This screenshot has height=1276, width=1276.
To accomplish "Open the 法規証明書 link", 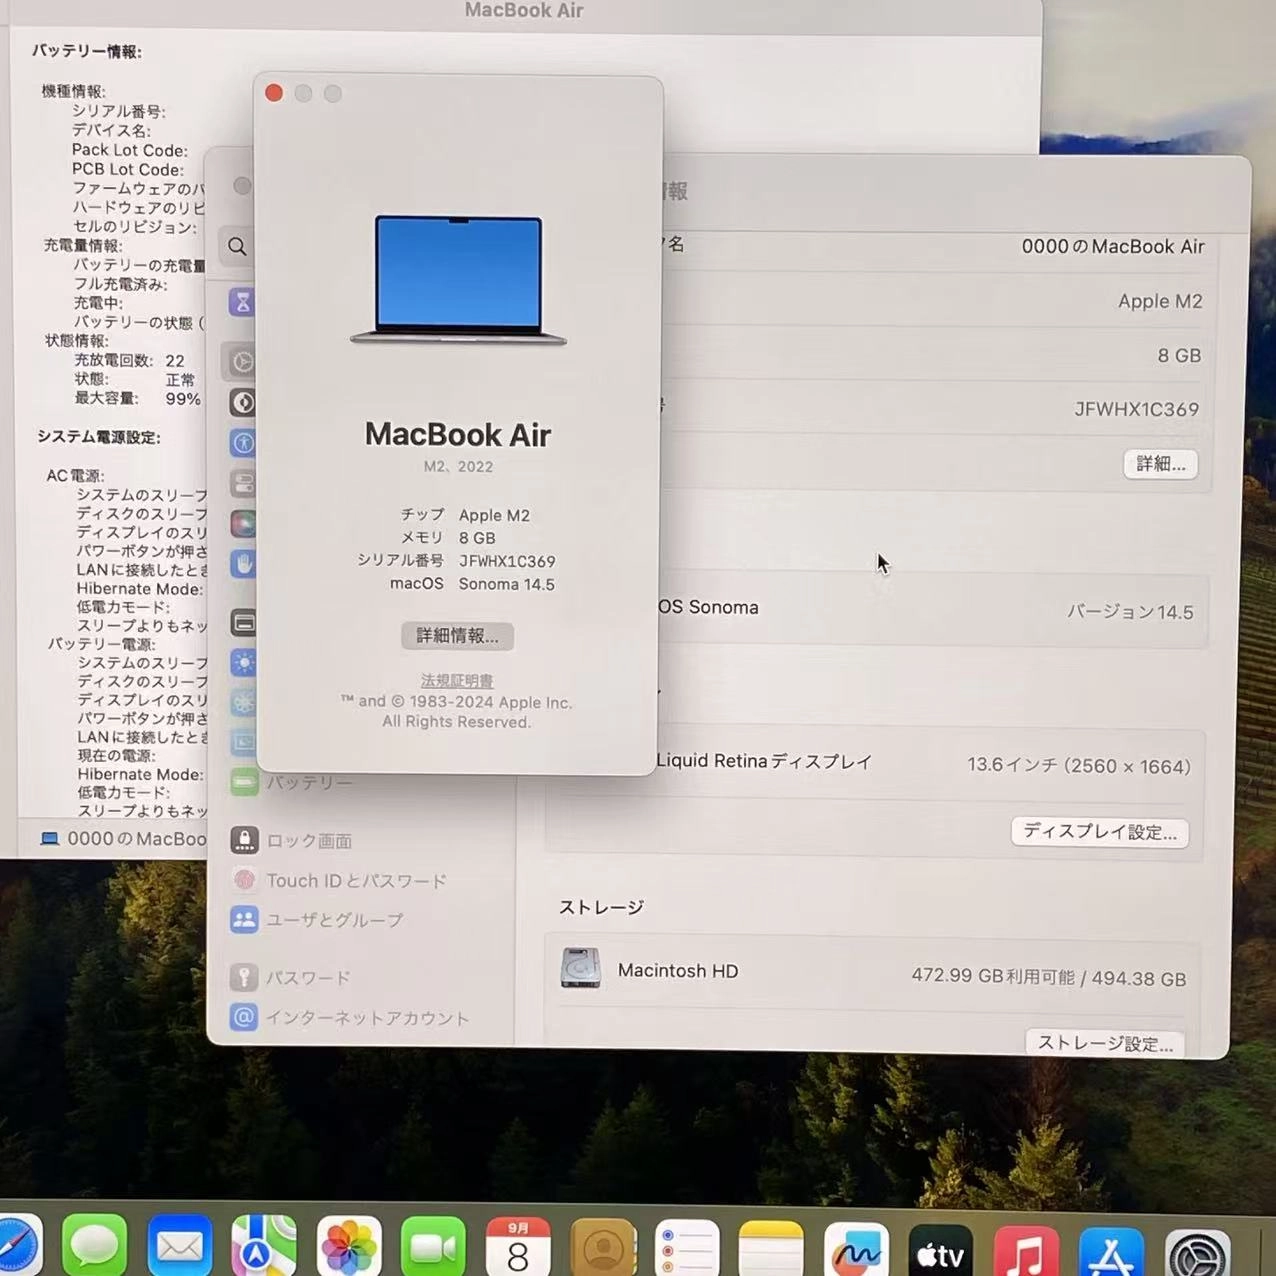I will click(x=457, y=681).
